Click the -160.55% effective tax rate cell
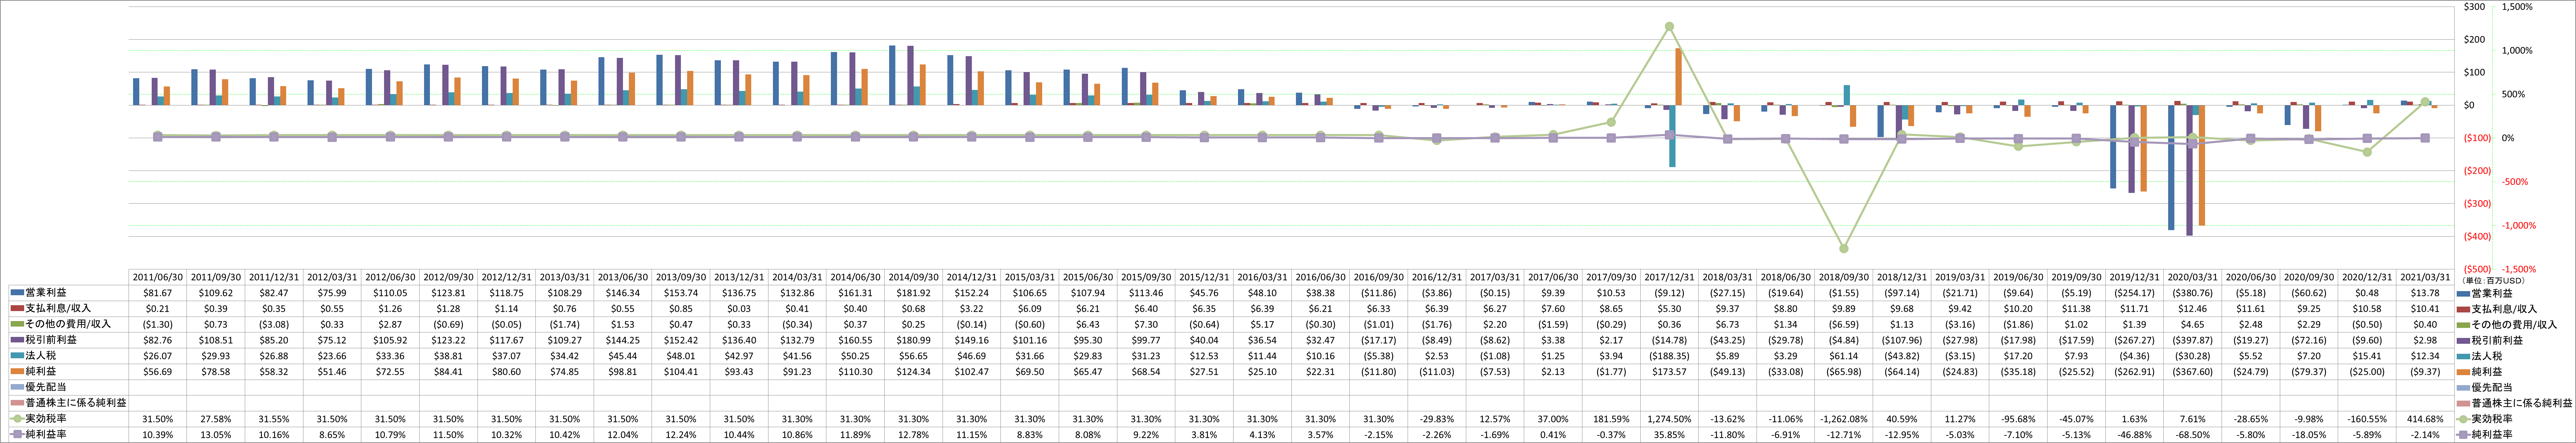The image size is (2576, 443). (x=2367, y=419)
